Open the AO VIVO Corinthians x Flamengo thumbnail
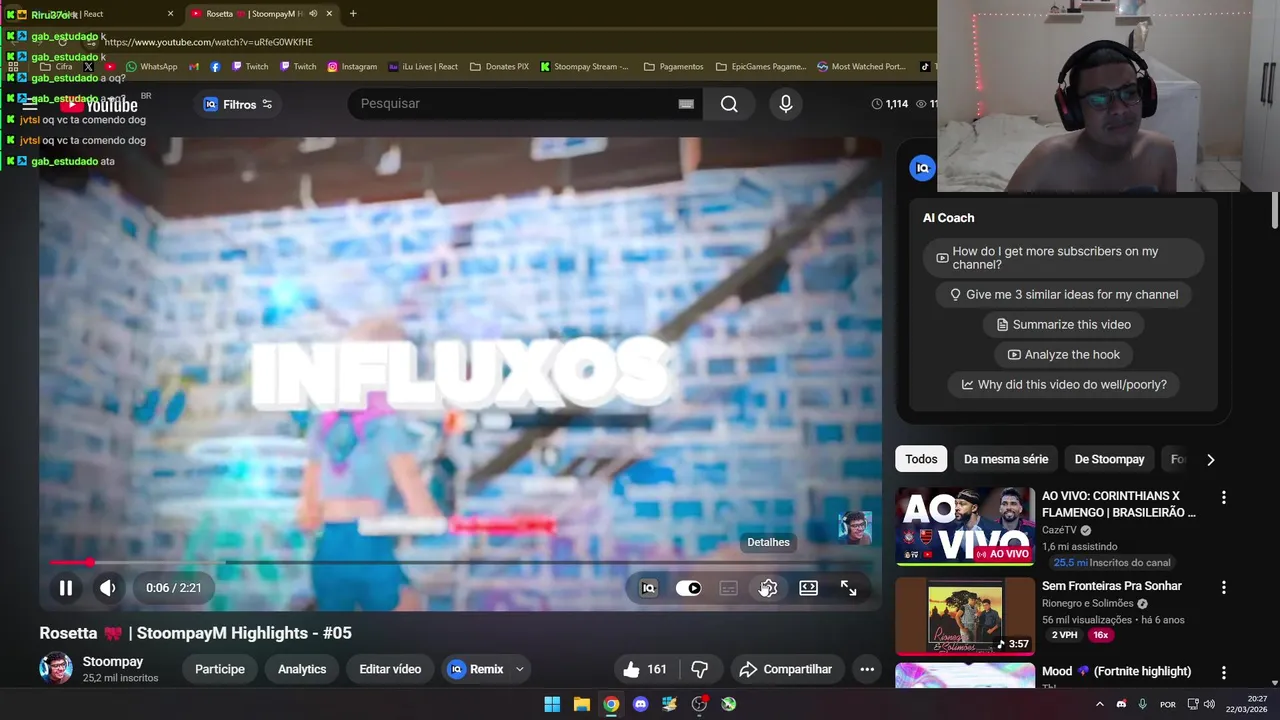The width and height of the screenshot is (1280, 720). tap(965, 526)
